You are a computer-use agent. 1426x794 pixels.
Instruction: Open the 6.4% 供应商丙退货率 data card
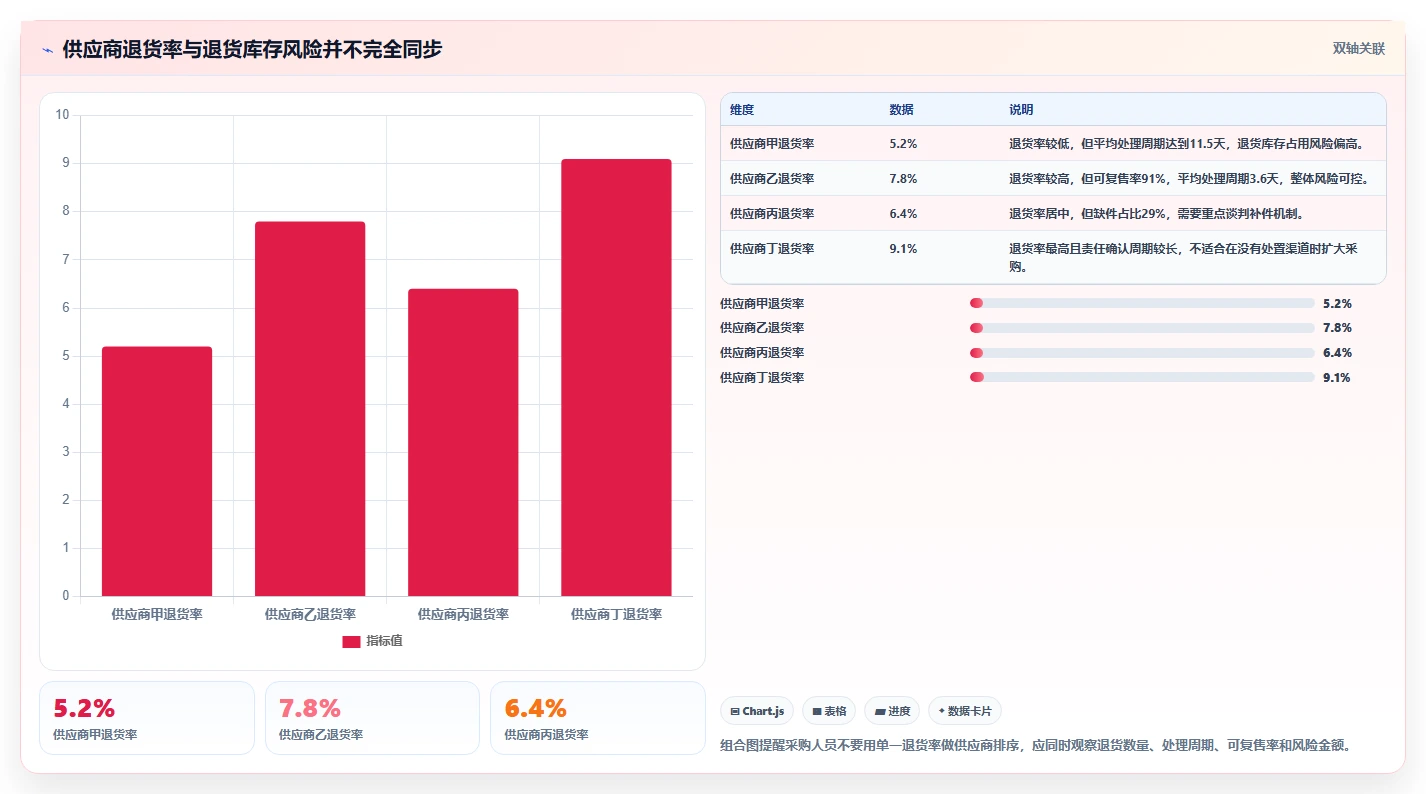[x=598, y=718]
